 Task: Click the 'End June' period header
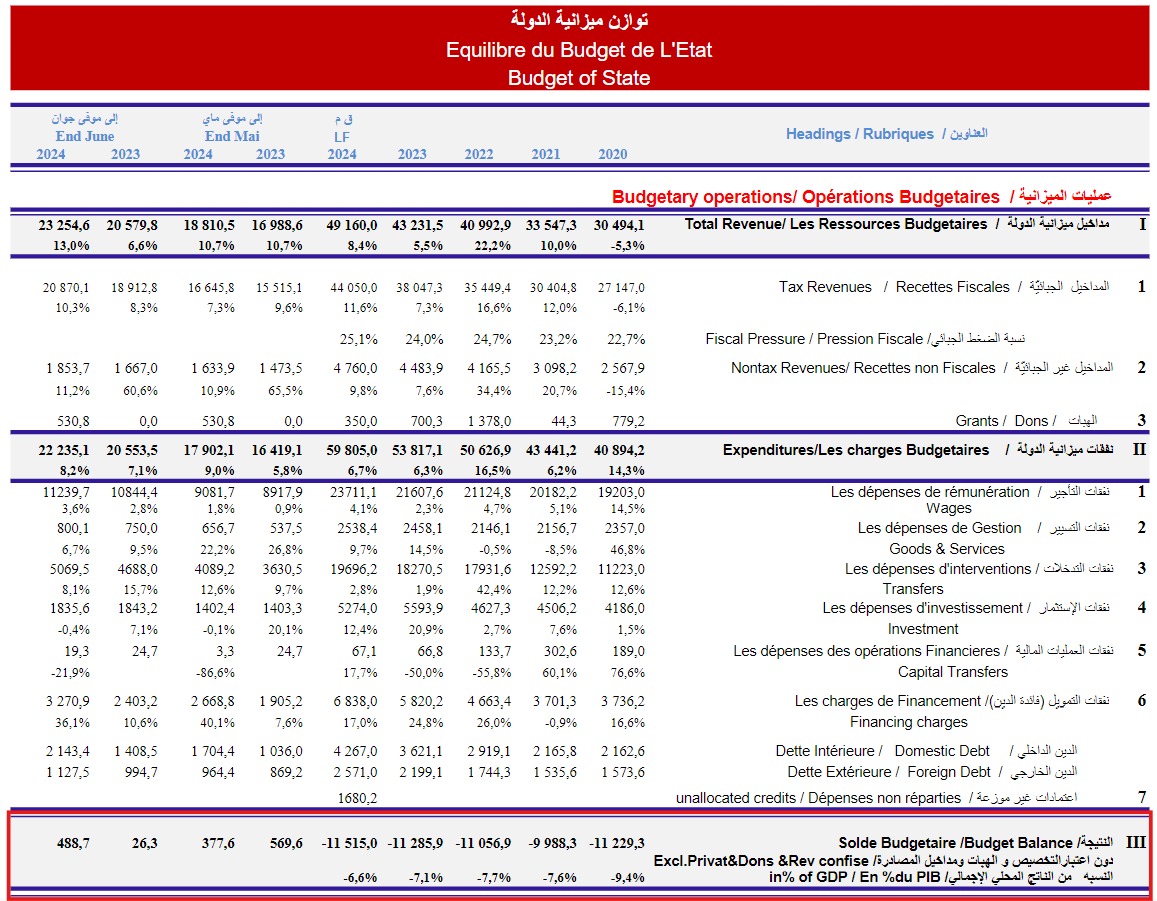[85, 136]
